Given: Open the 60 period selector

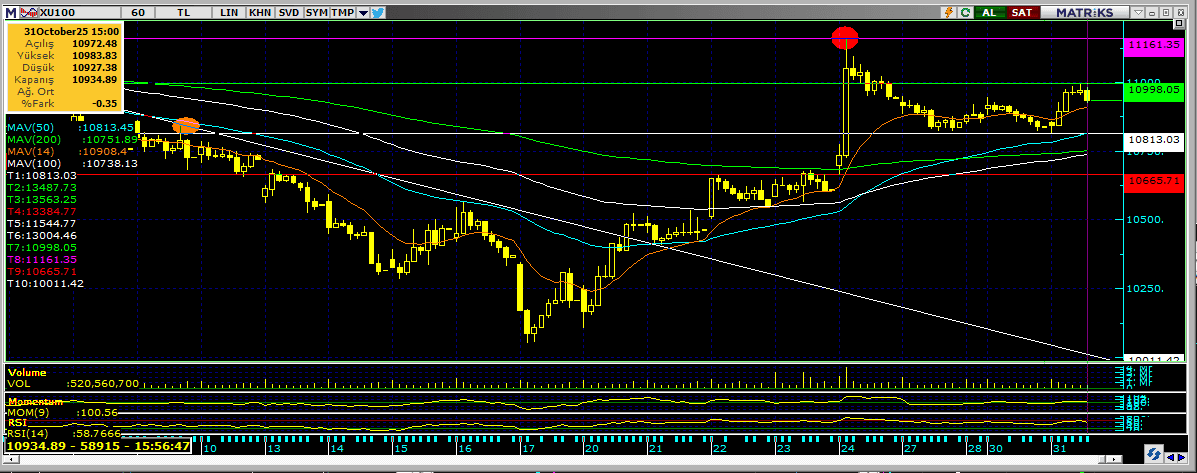Looking at the screenshot, I should [137, 12].
